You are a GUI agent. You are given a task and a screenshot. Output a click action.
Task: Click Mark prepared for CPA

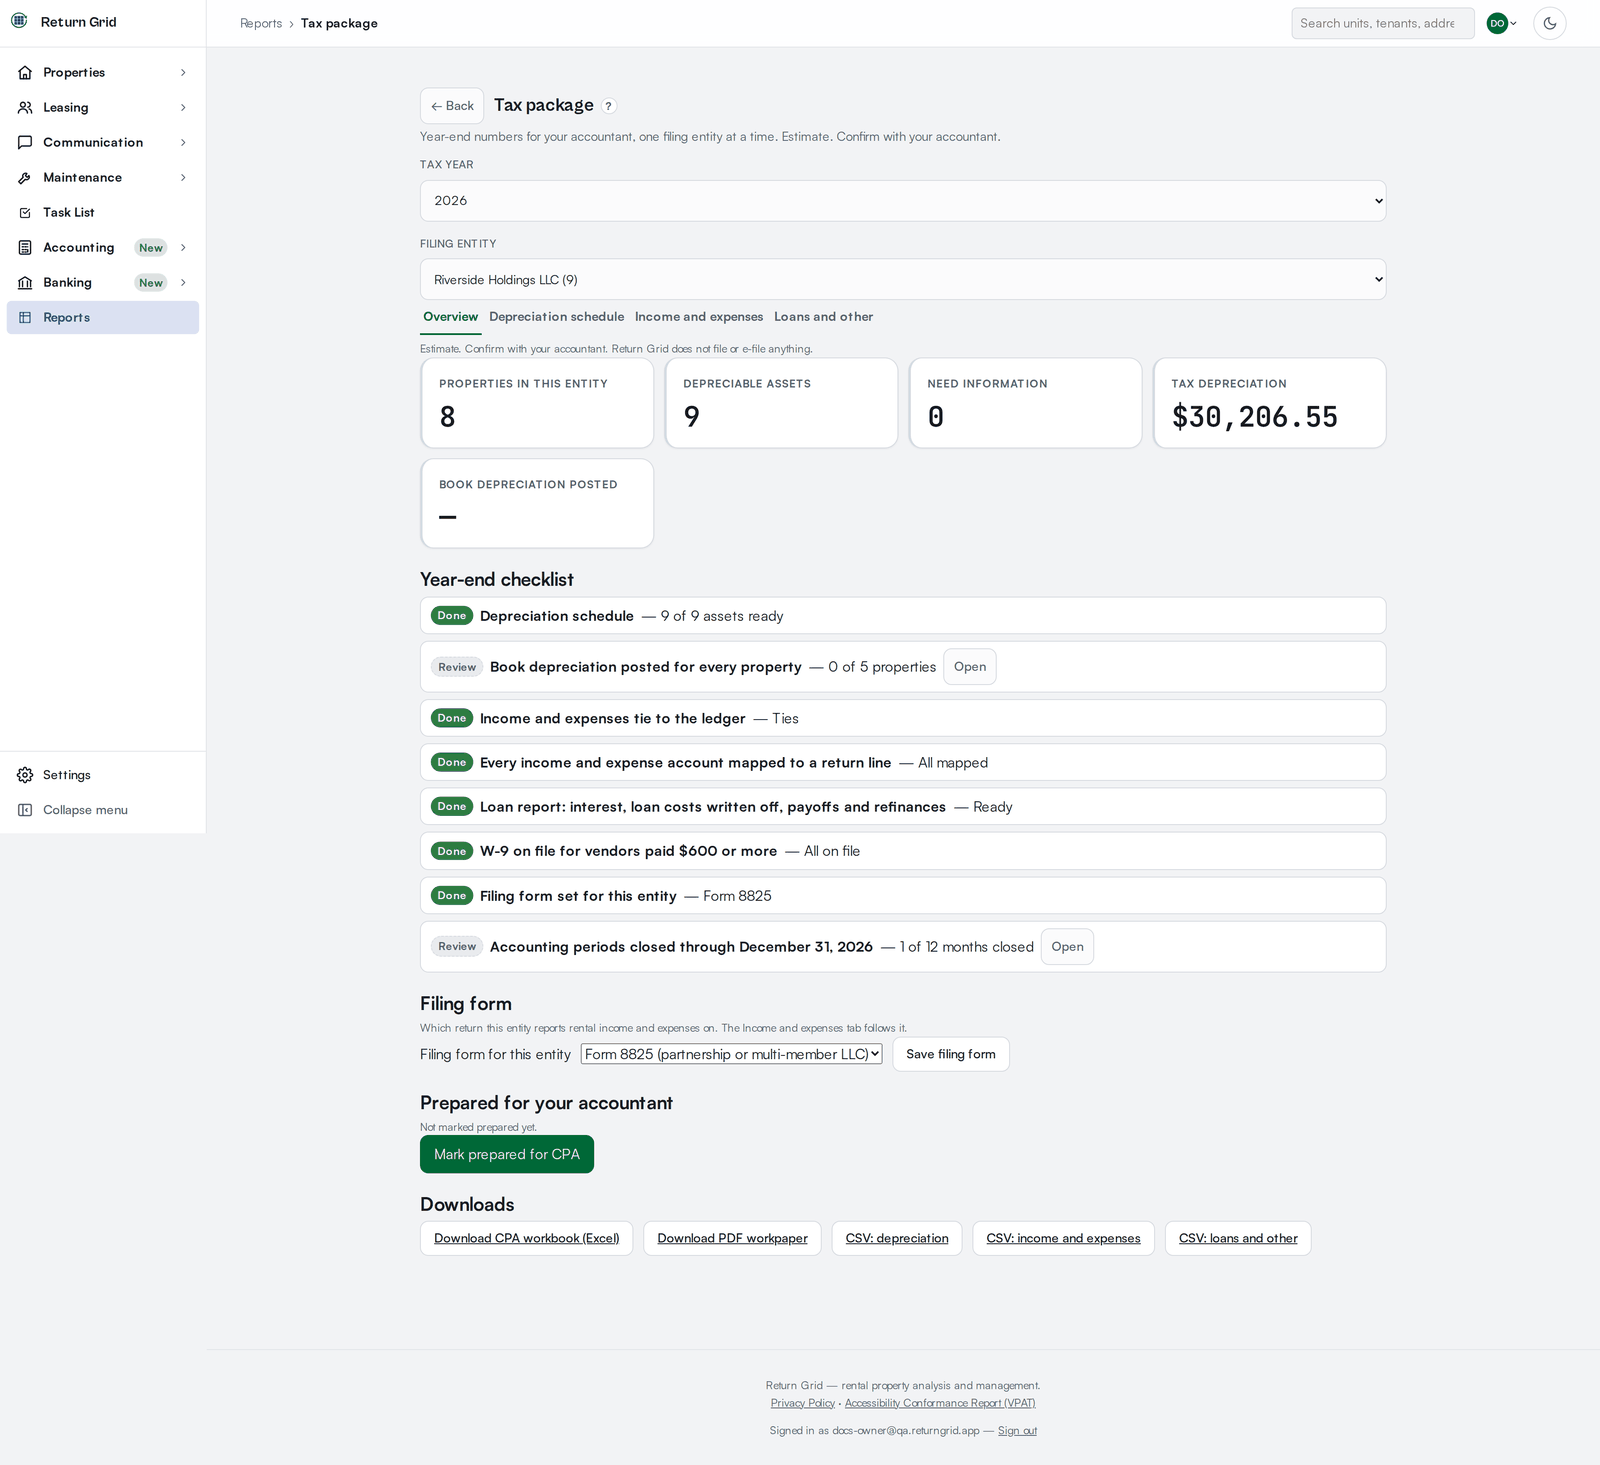point(507,1154)
